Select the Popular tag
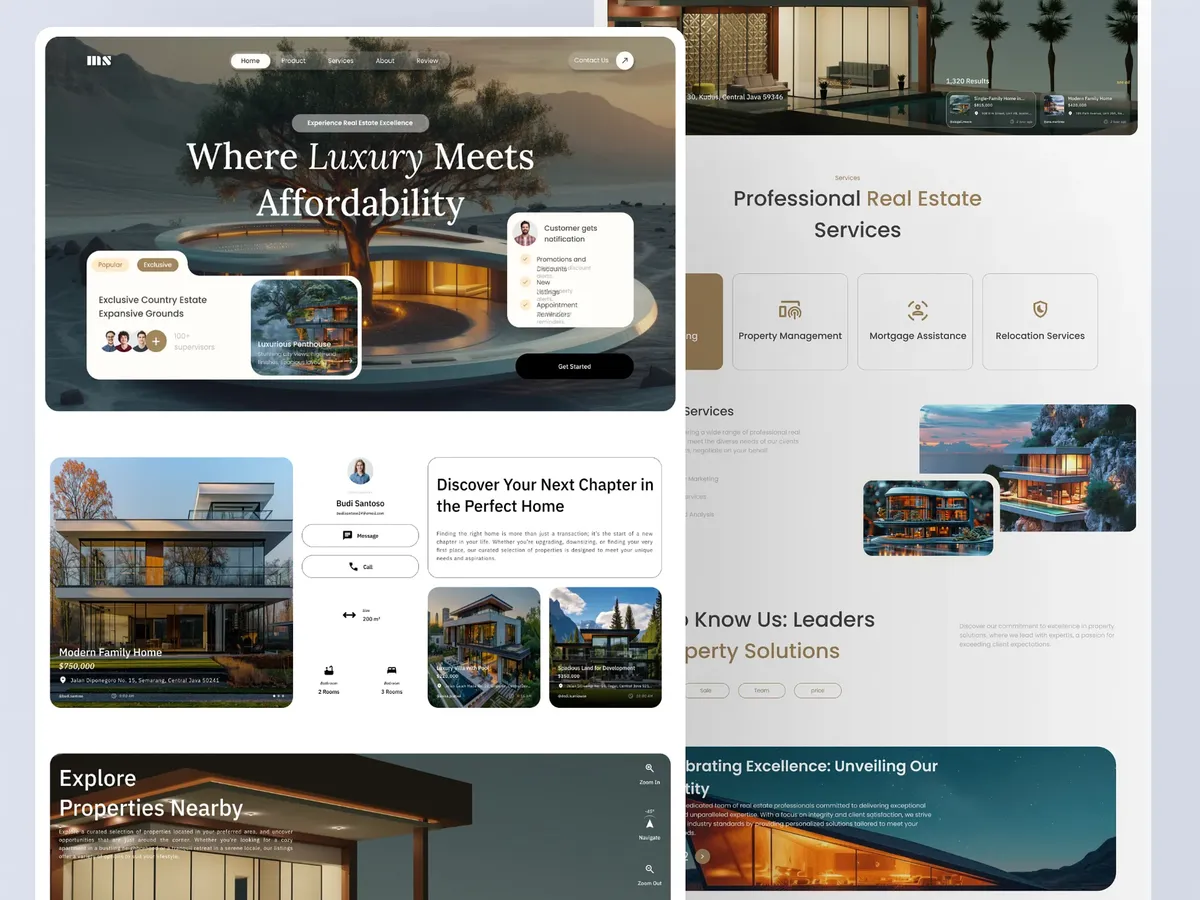This screenshot has width=1200, height=900. click(110, 265)
